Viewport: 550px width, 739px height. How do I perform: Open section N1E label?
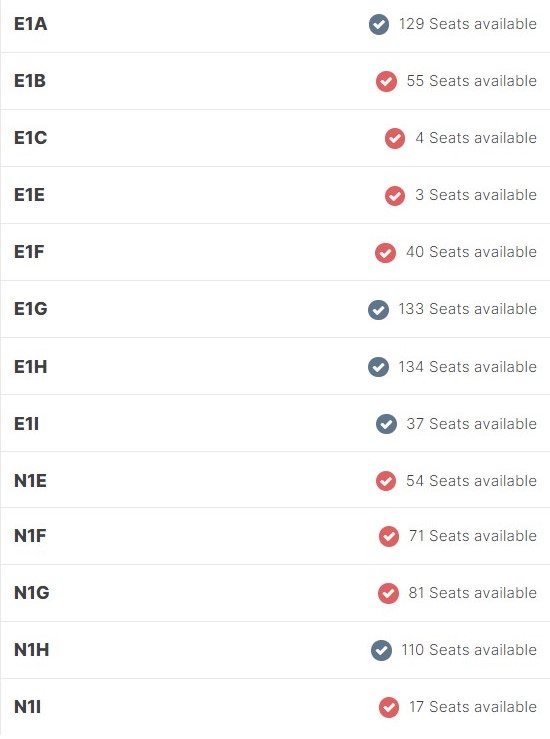click(30, 481)
